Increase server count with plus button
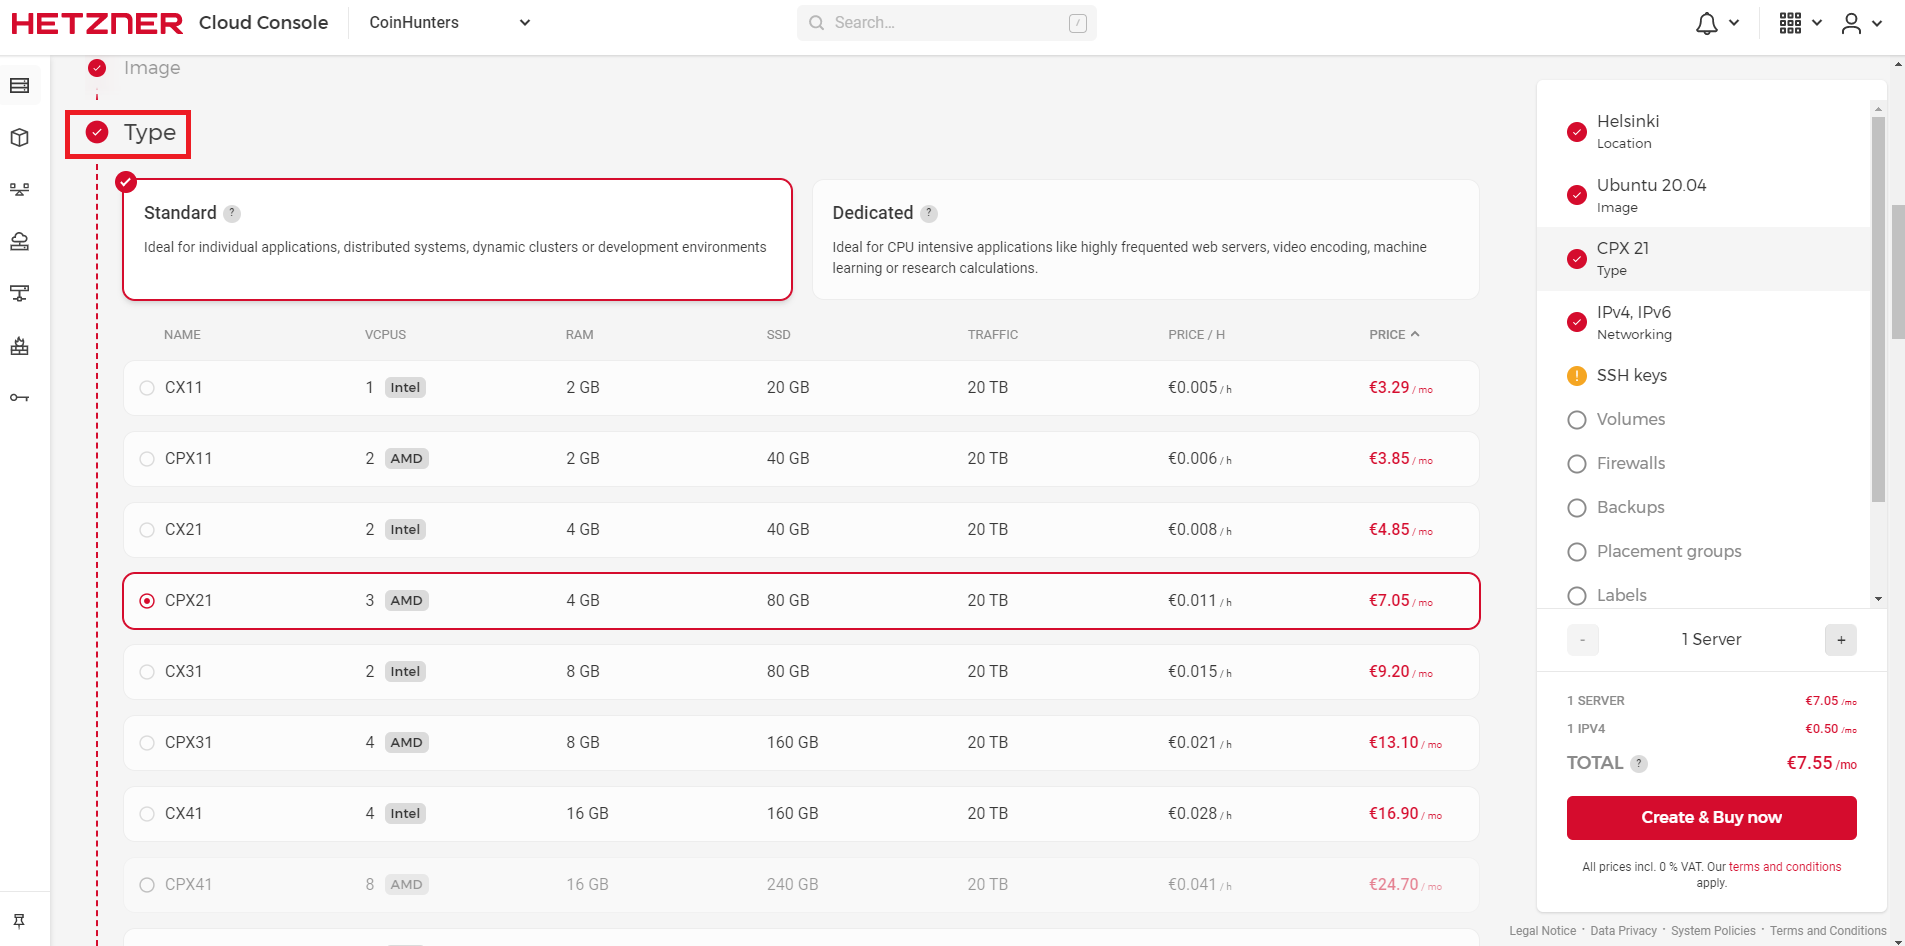 point(1841,640)
